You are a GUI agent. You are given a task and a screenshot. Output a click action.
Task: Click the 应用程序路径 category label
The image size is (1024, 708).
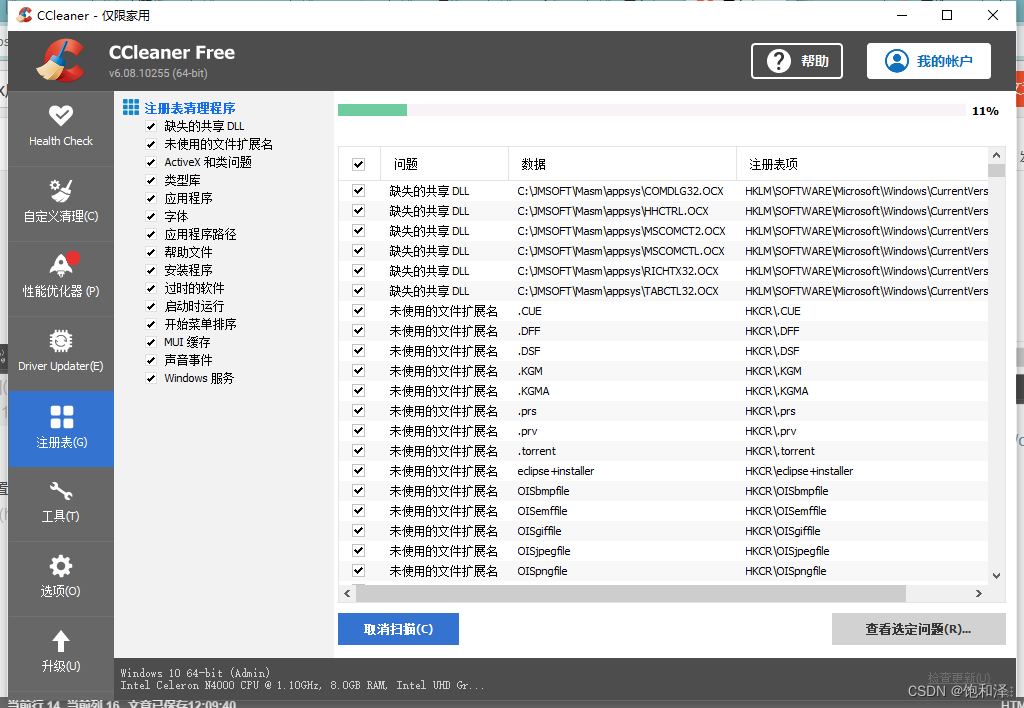tap(200, 234)
